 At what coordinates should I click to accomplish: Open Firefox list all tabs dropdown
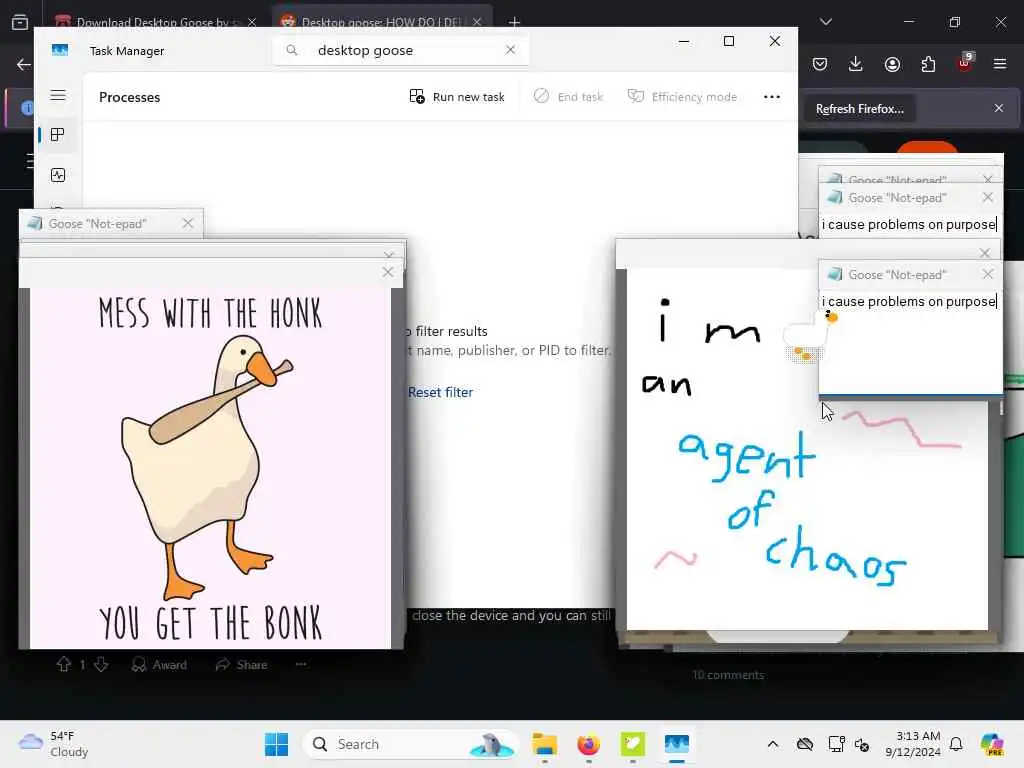(826, 22)
